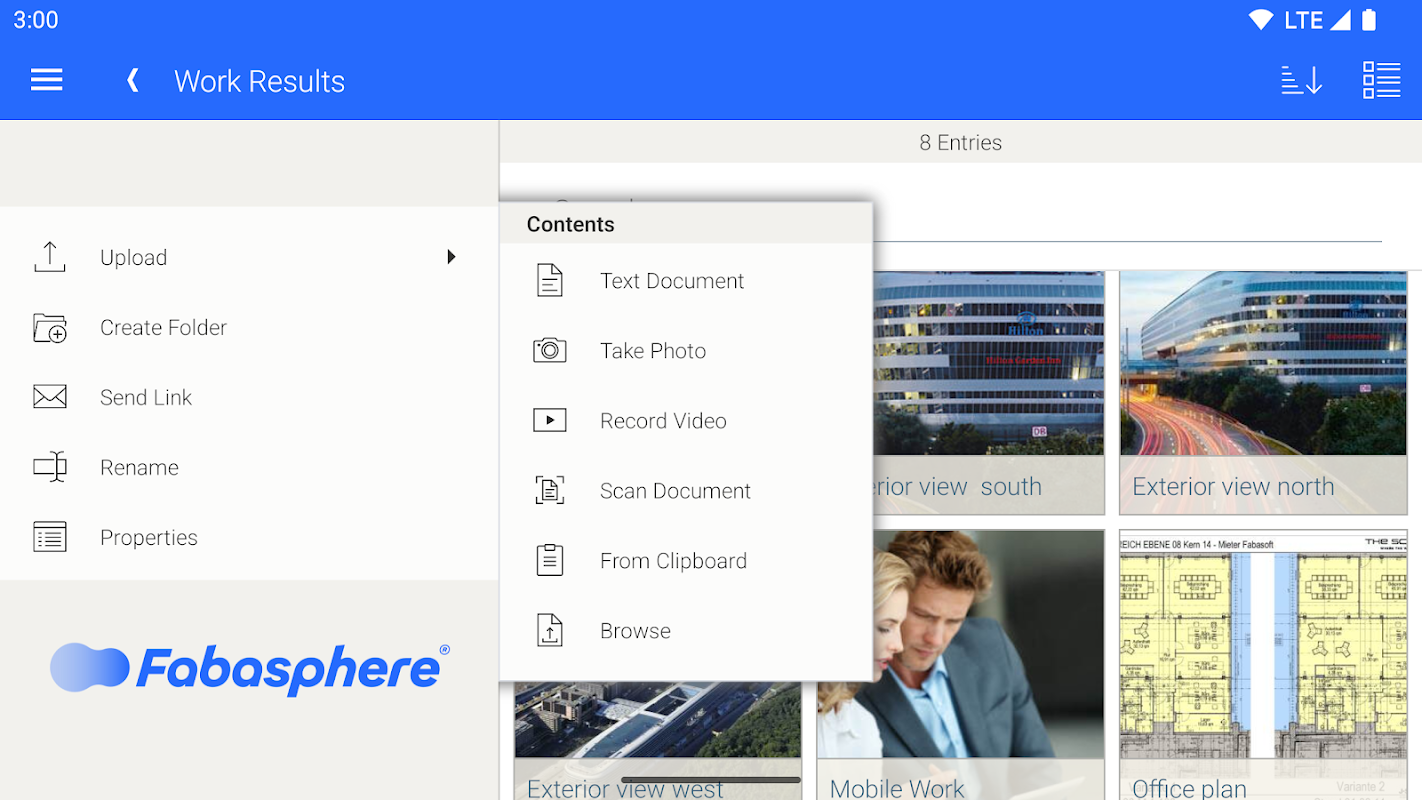1422x800 pixels.
Task: Choose Browse from the Contents submenu
Action: click(x=686, y=631)
